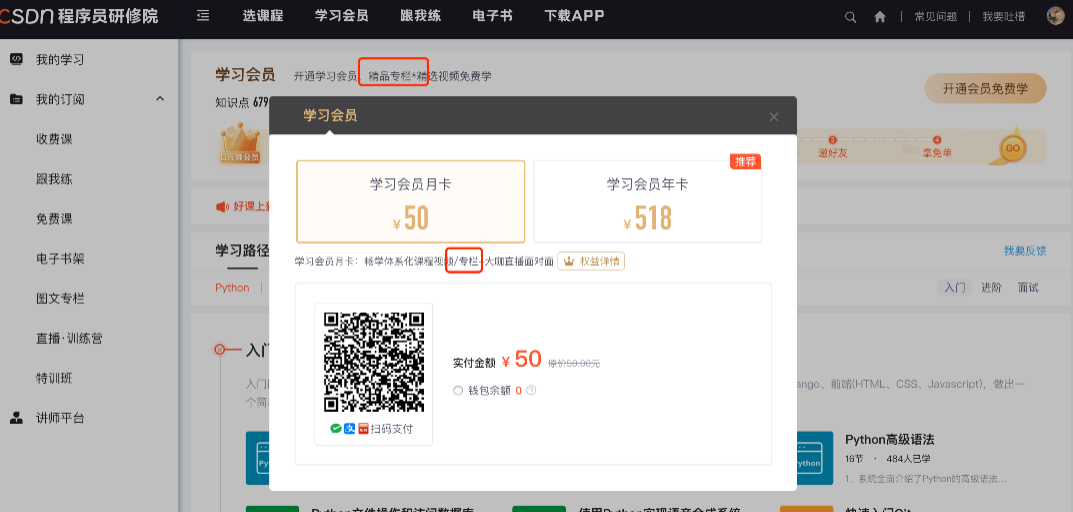Click the 0元领会员 crown graphic
1073x512 pixels.
click(240, 143)
